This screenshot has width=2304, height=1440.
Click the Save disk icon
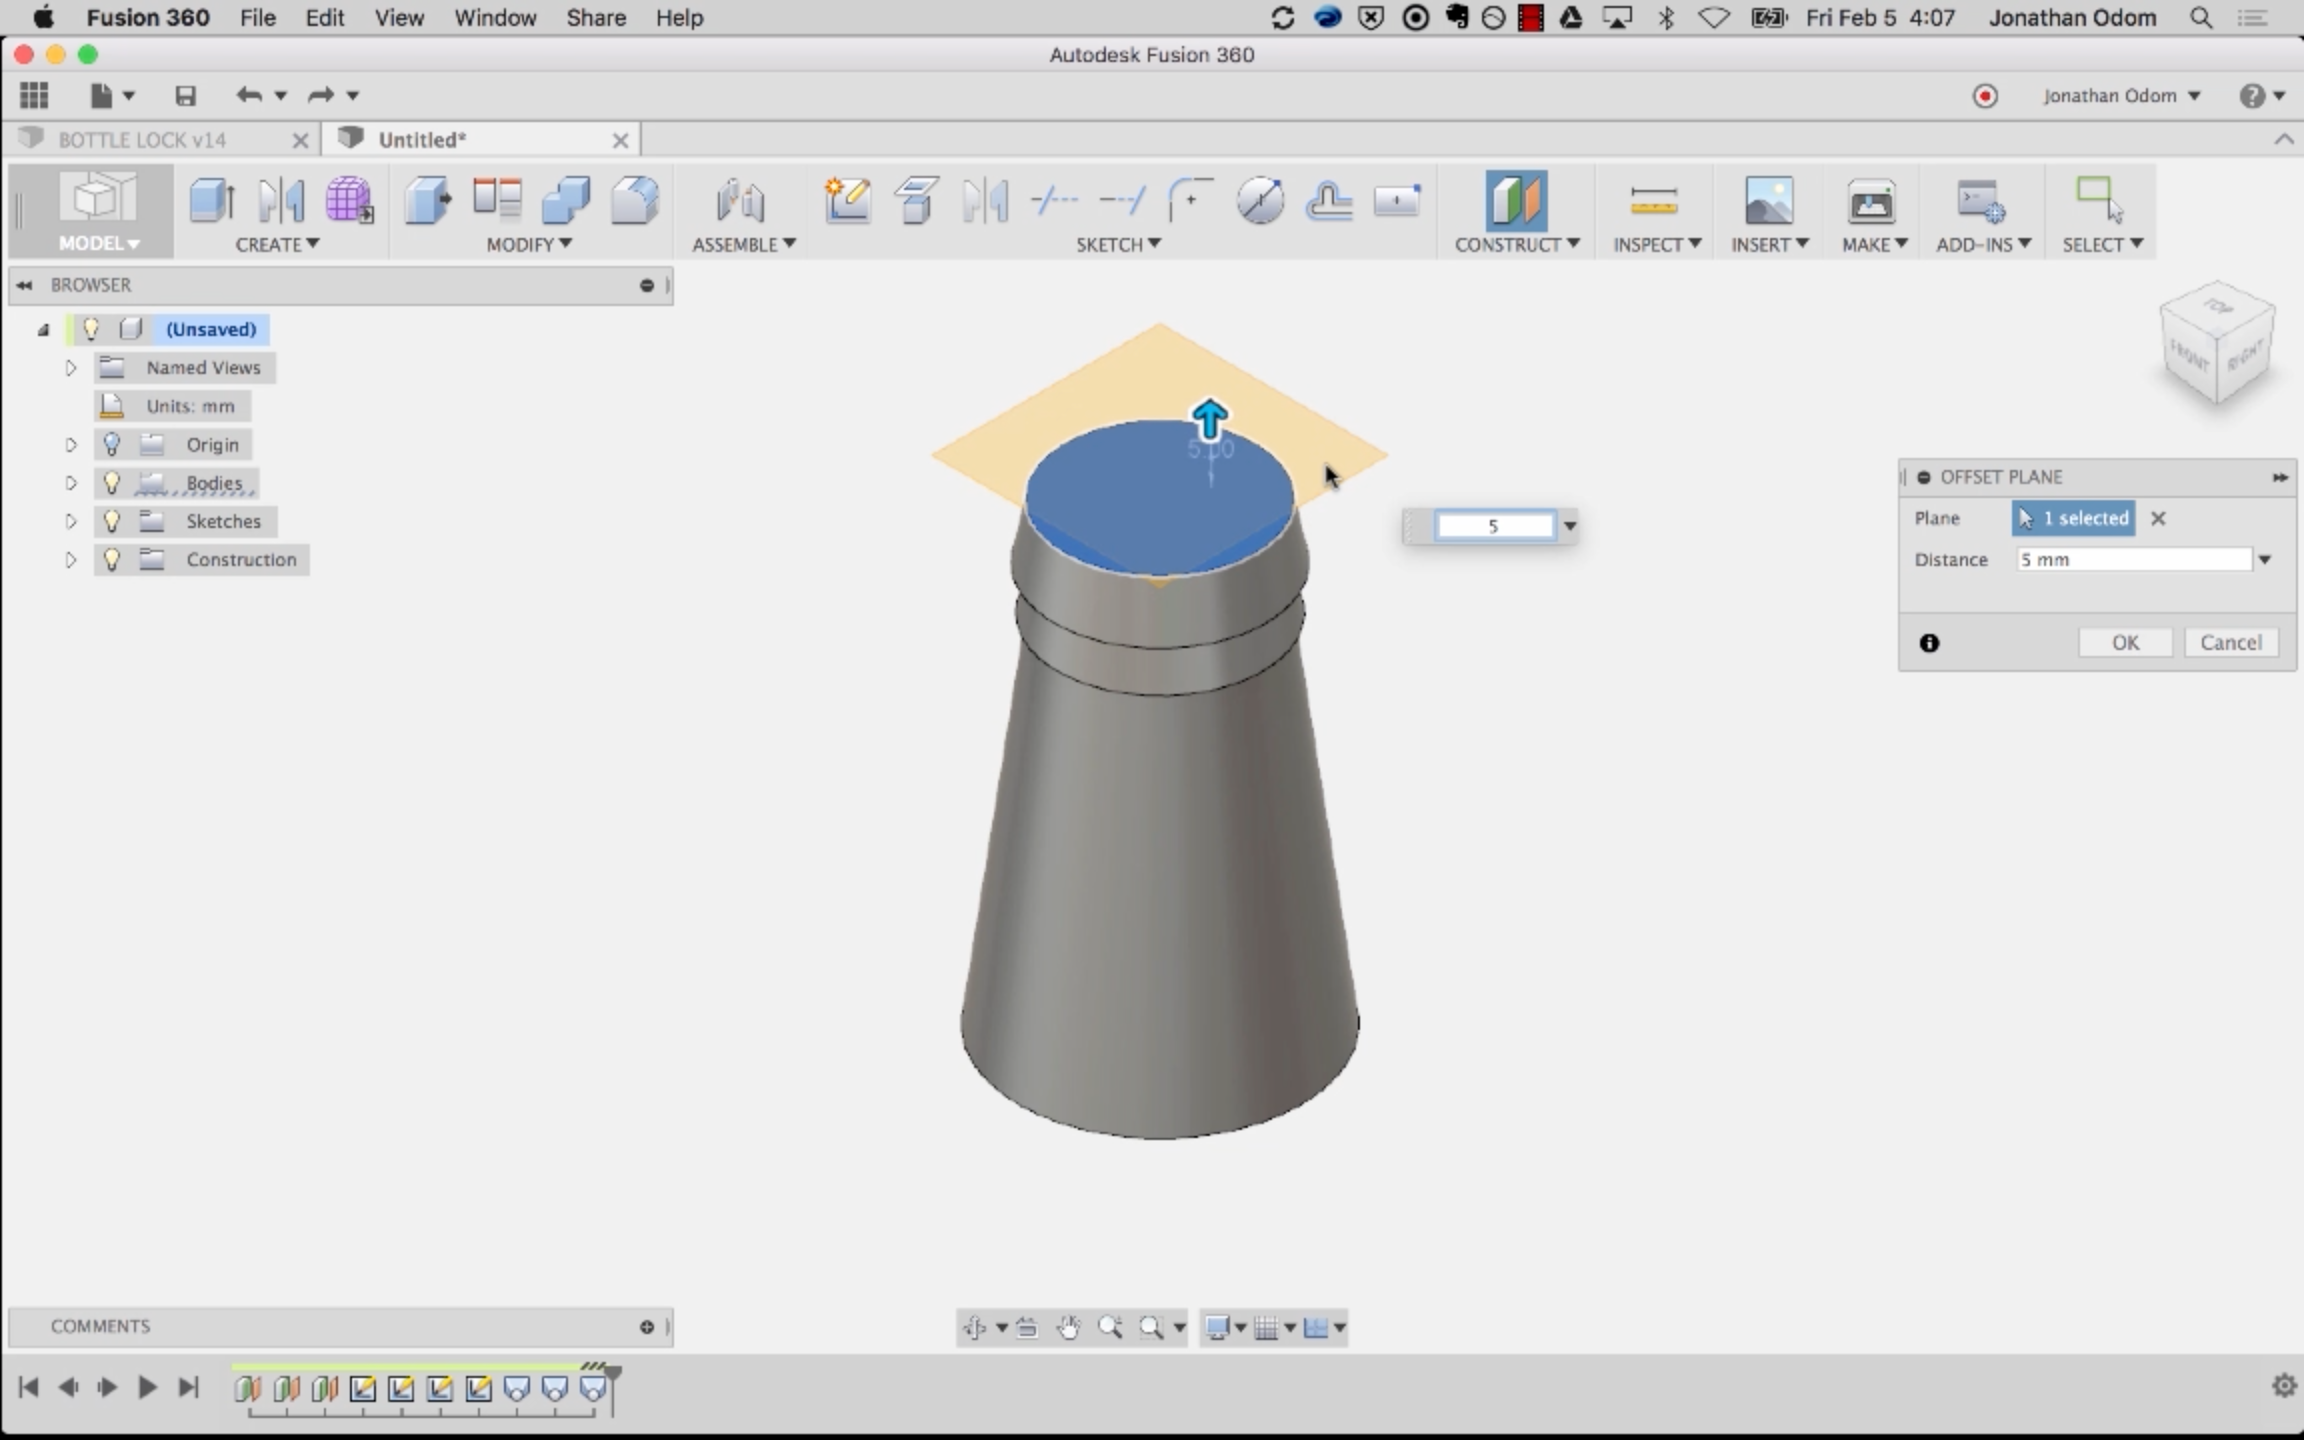(x=185, y=96)
